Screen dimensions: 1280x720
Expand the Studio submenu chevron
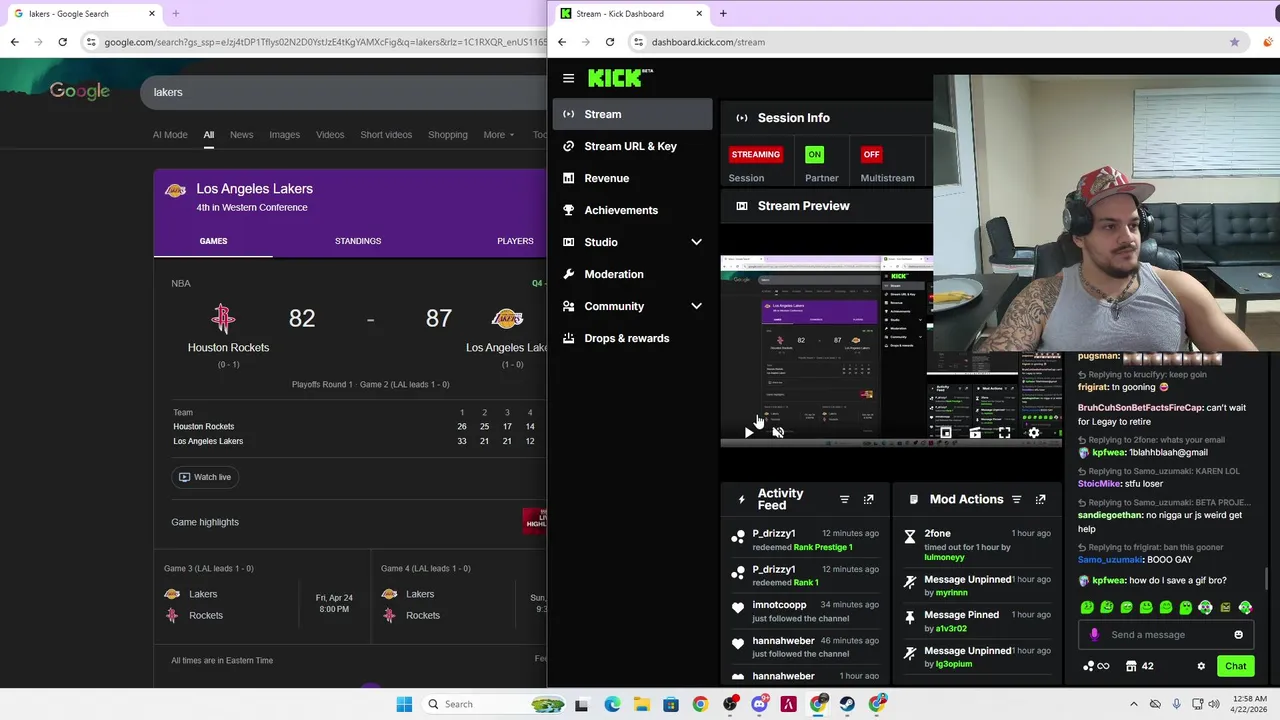coord(696,242)
